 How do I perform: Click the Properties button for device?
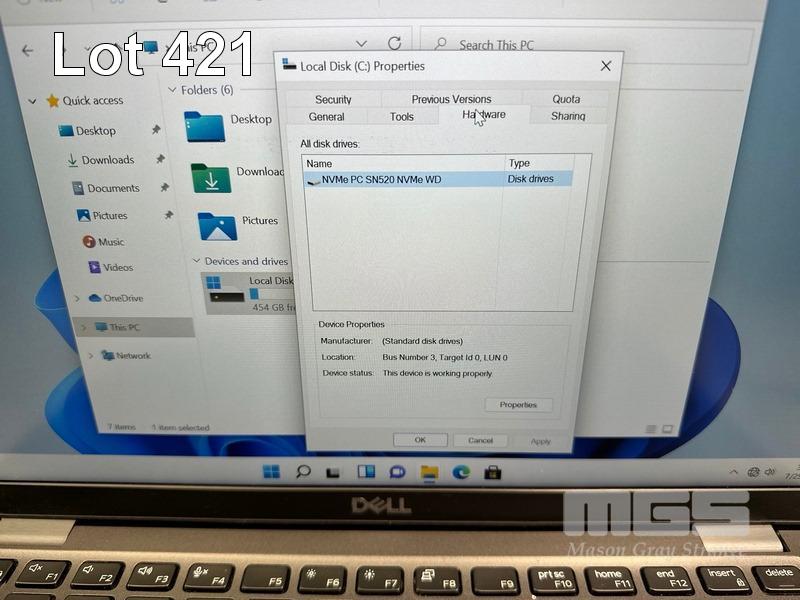pos(518,405)
